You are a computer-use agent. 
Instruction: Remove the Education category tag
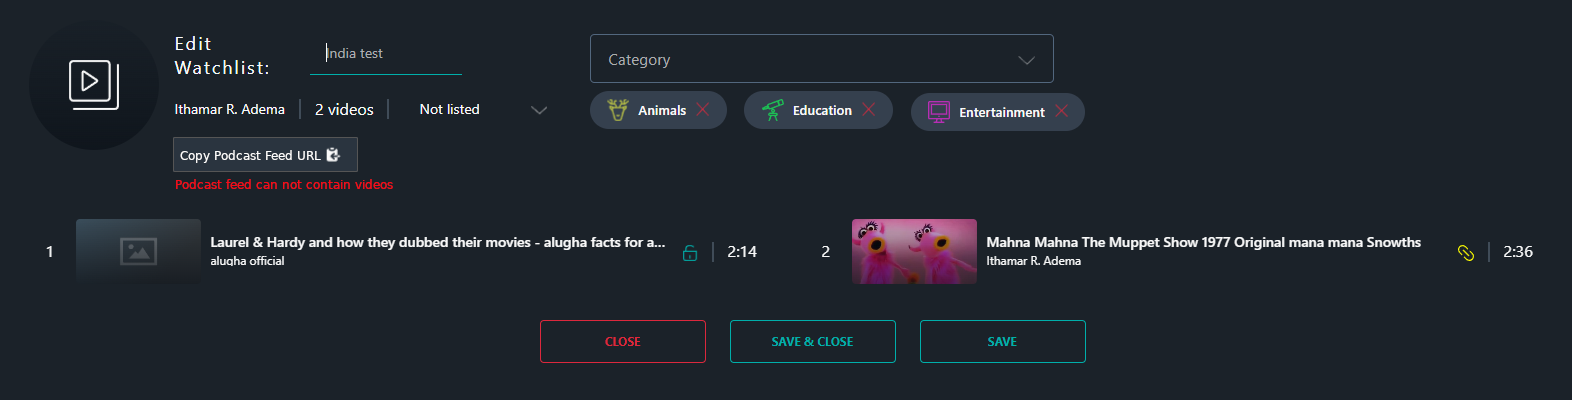(x=869, y=110)
